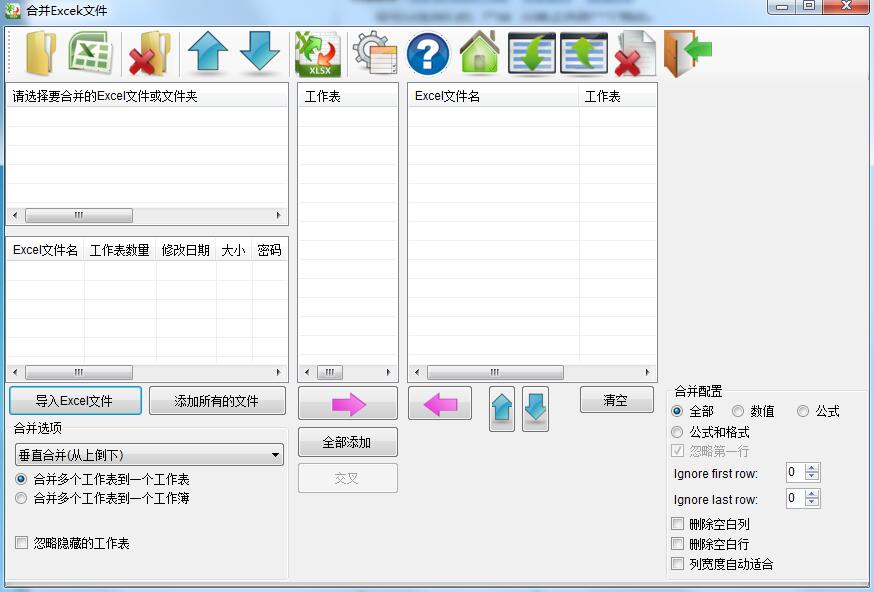Viewport: 874px width, 592px height.
Task: Click 大小 column header
Action: click(234, 250)
